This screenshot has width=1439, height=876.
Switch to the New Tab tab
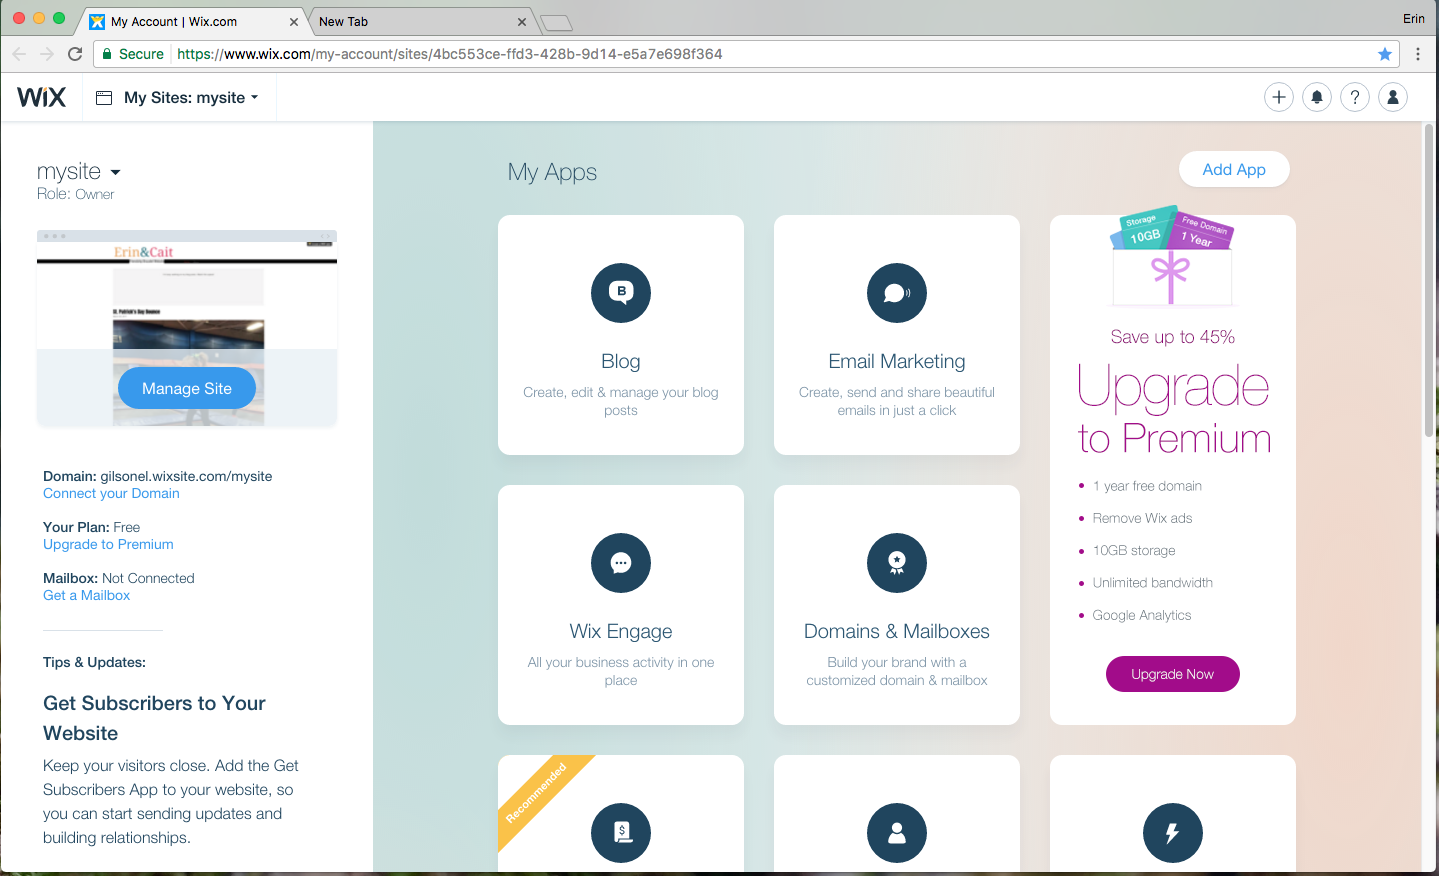tap(422, 21)
